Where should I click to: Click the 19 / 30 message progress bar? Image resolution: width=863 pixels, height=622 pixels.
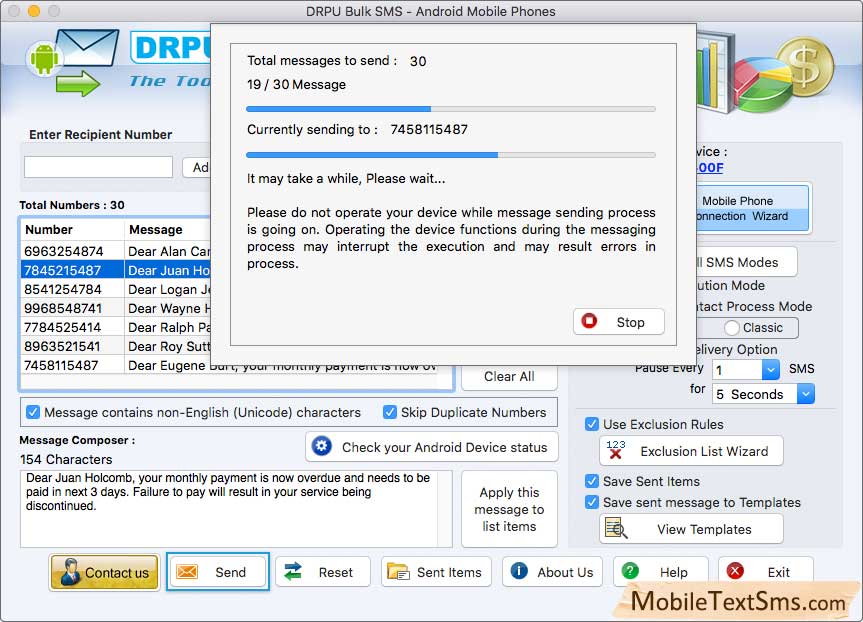point(451,109)
